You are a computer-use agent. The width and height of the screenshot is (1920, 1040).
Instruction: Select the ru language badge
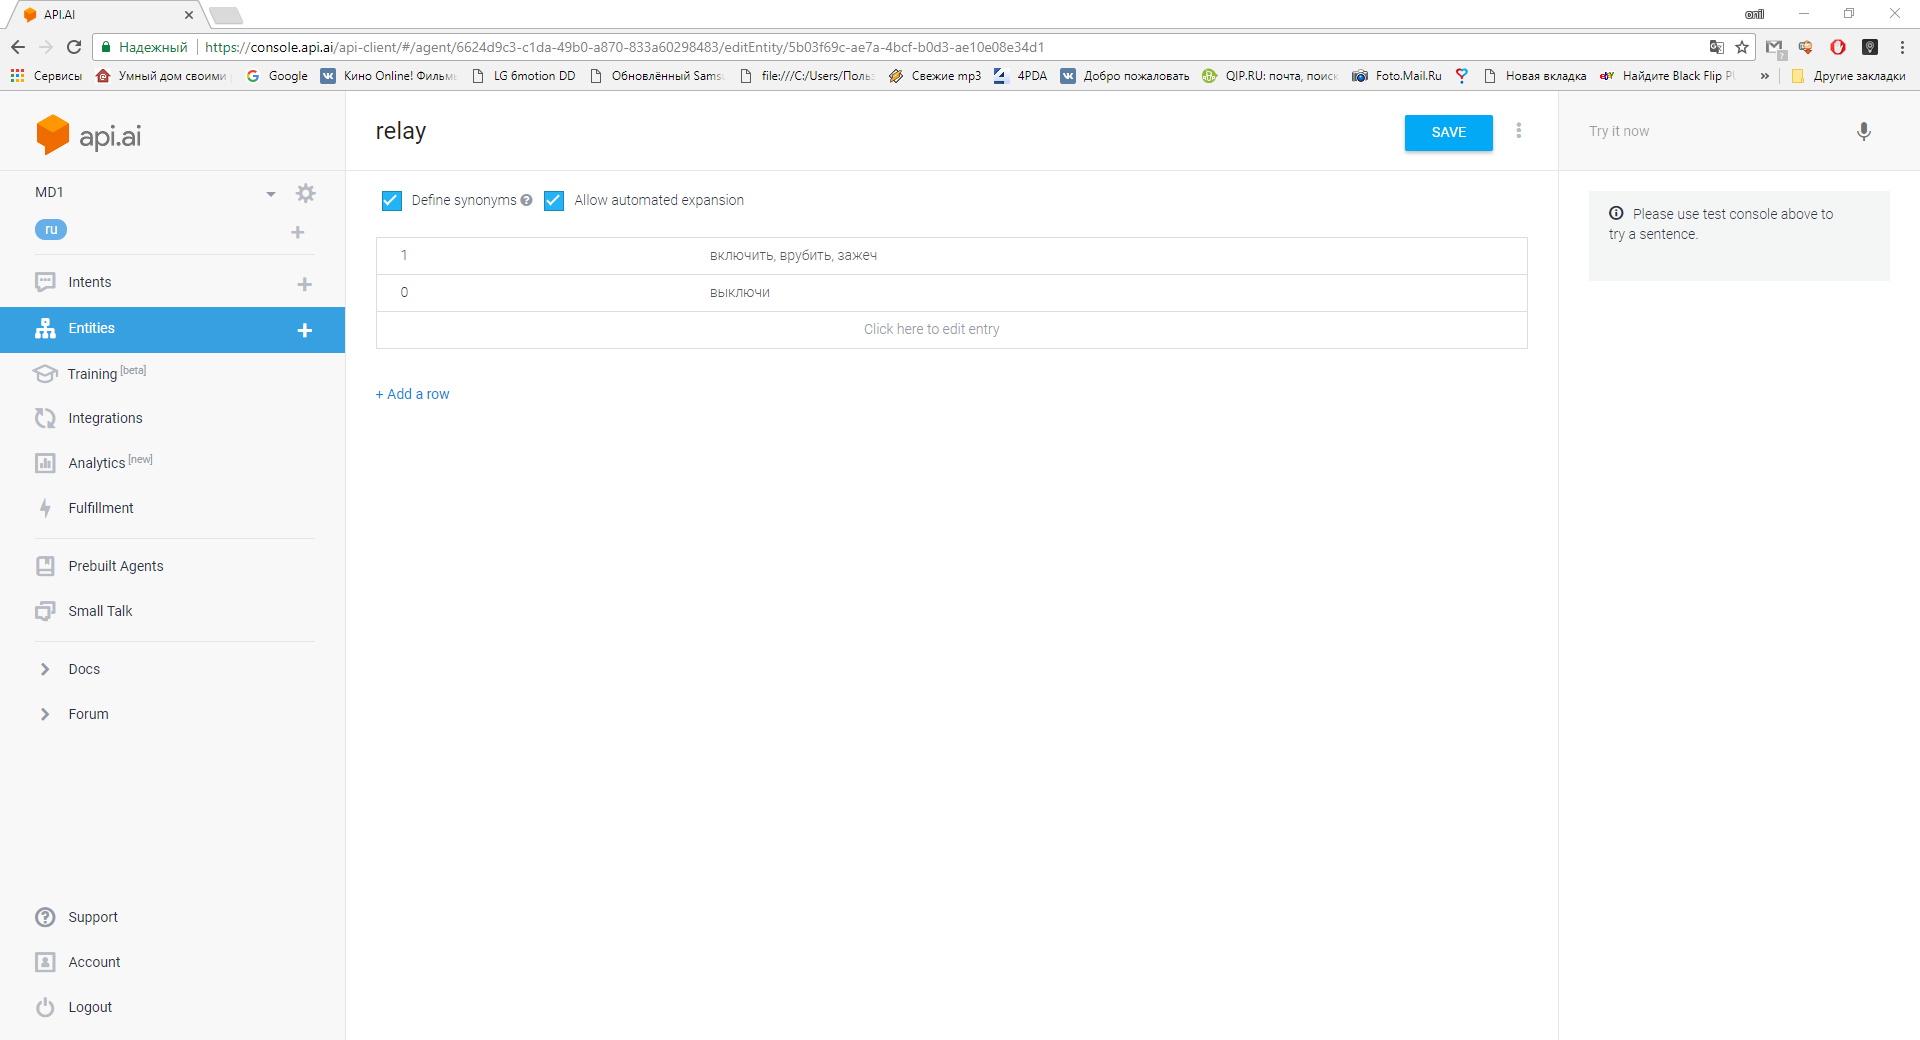51,230
